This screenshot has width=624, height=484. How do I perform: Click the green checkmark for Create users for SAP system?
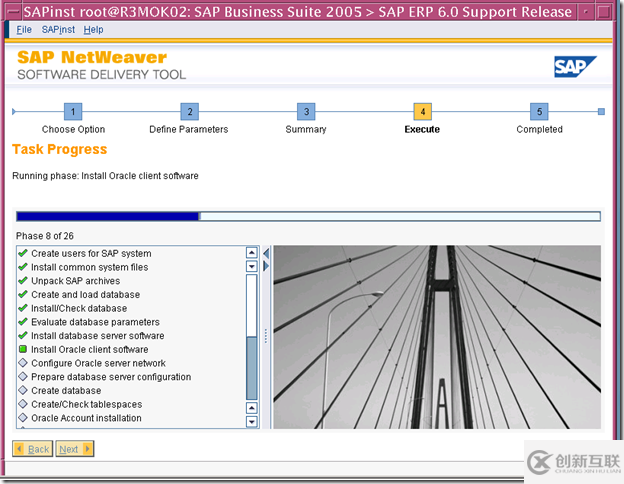click(x=23, y=253)
